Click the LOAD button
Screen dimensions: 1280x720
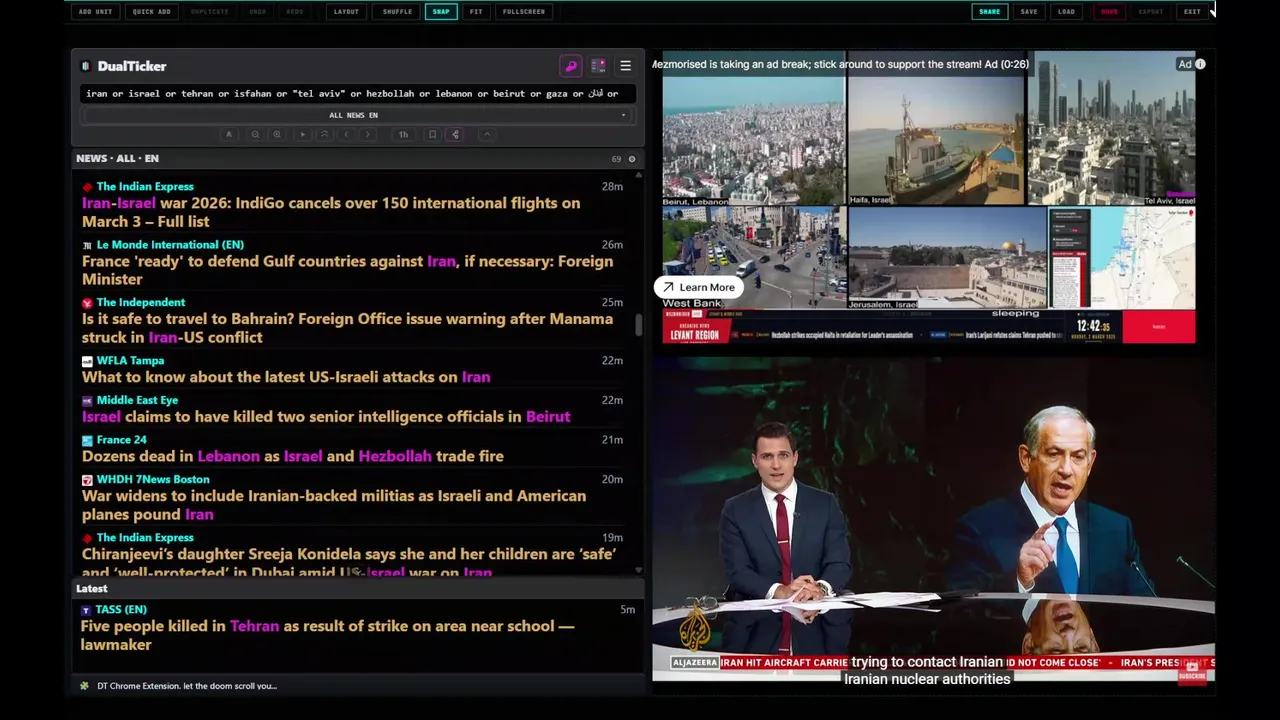coord(1067,12)
